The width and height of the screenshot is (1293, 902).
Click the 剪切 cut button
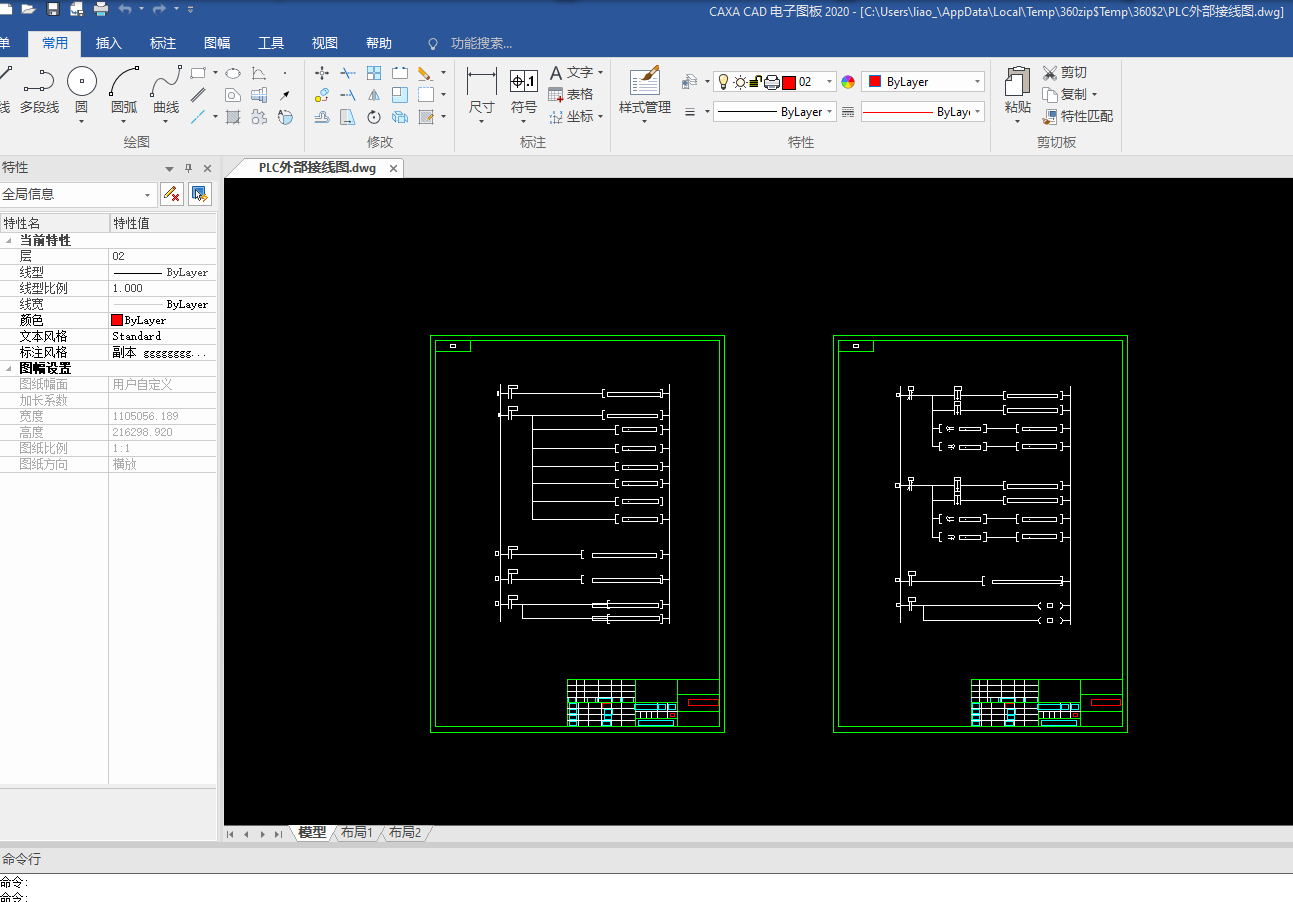tap(1065, 72)
